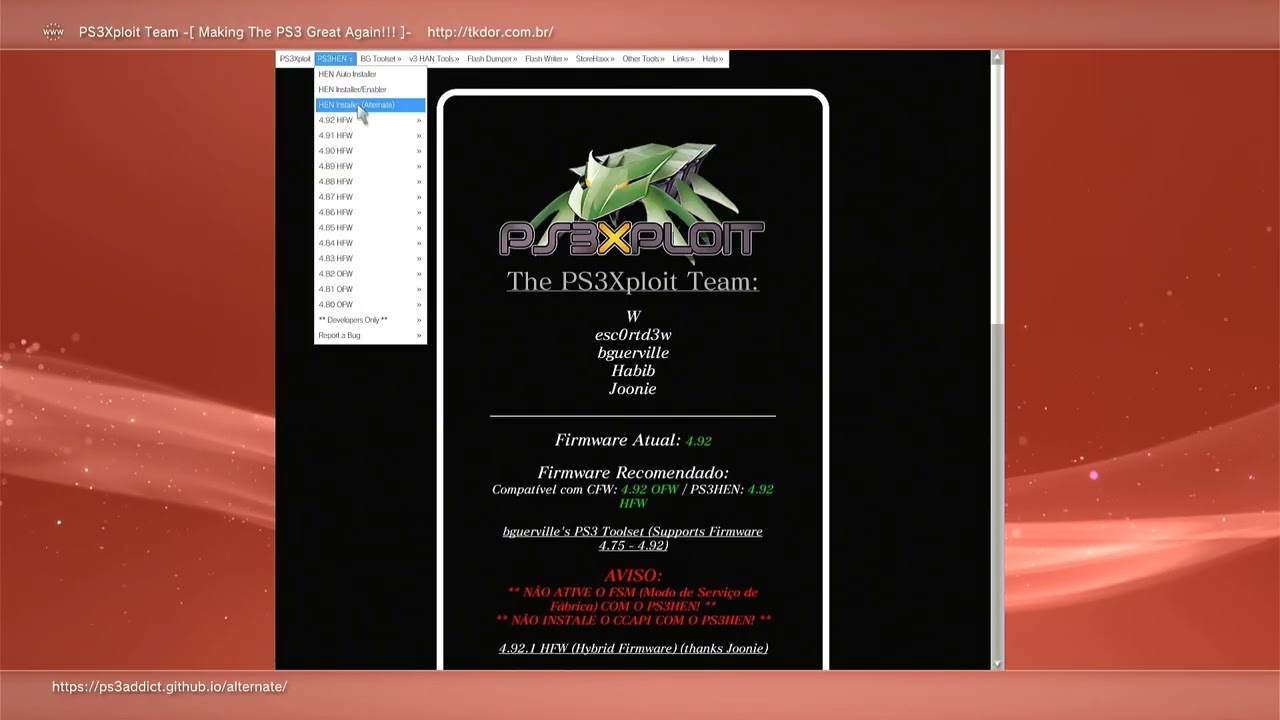Image resolution: width=1280 pixels, height=720 pixels.
Task: Select HEN Installer/Enabler entry
Action: [370, 89]
